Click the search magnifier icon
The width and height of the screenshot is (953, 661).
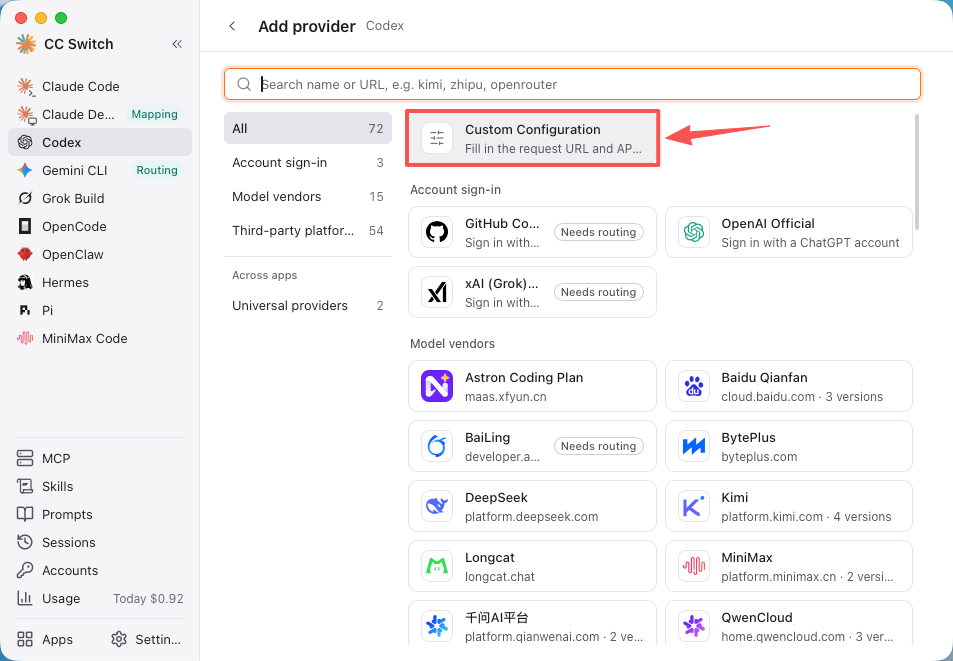click(x=244, y=84)
